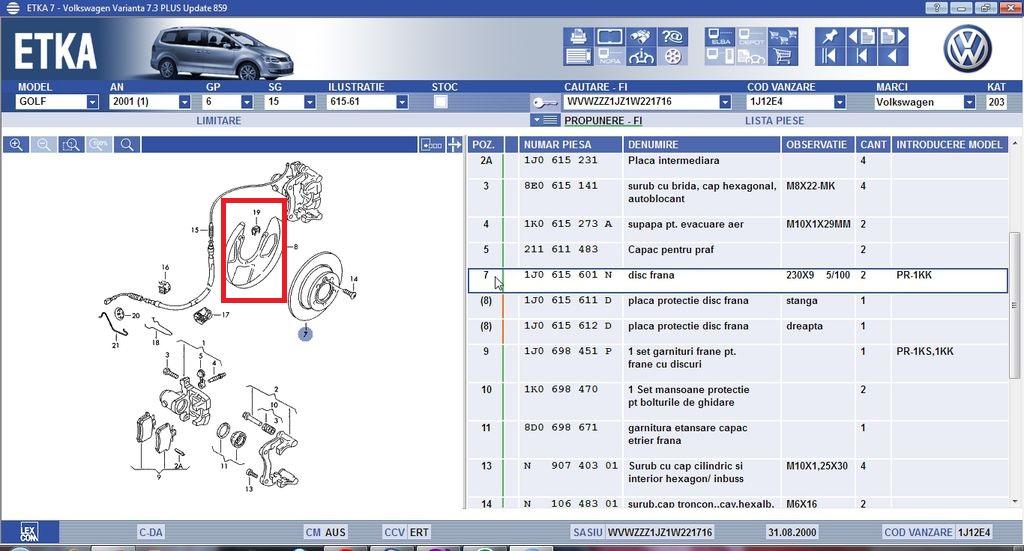This screenshot has height=551, width=1024.
Task: Select part row 1J0 615 601 N disc frana
Action: [x=738, y=281]
